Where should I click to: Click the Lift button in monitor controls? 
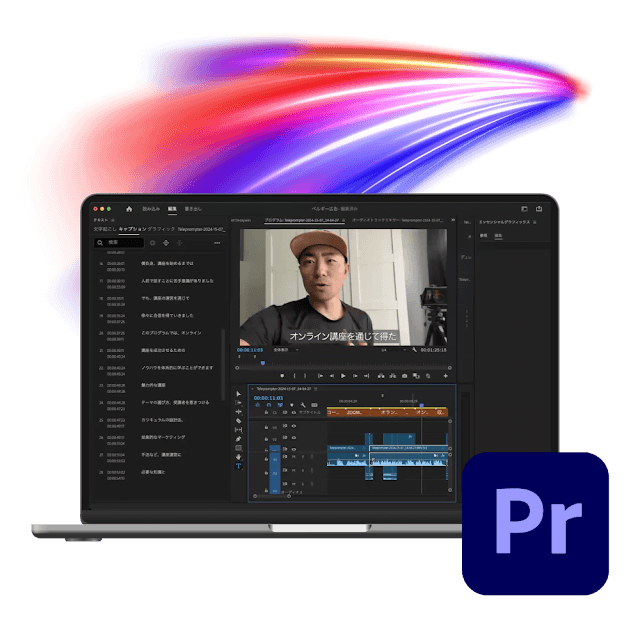[x=381, y=376]
